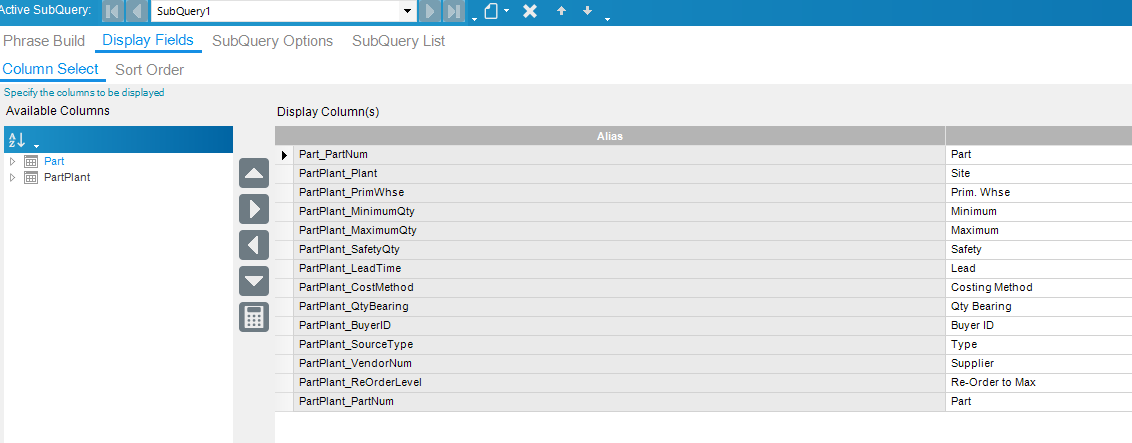Move the subquery down with the arrow
The image size is (1132, 443).
[x=588, y=11]
